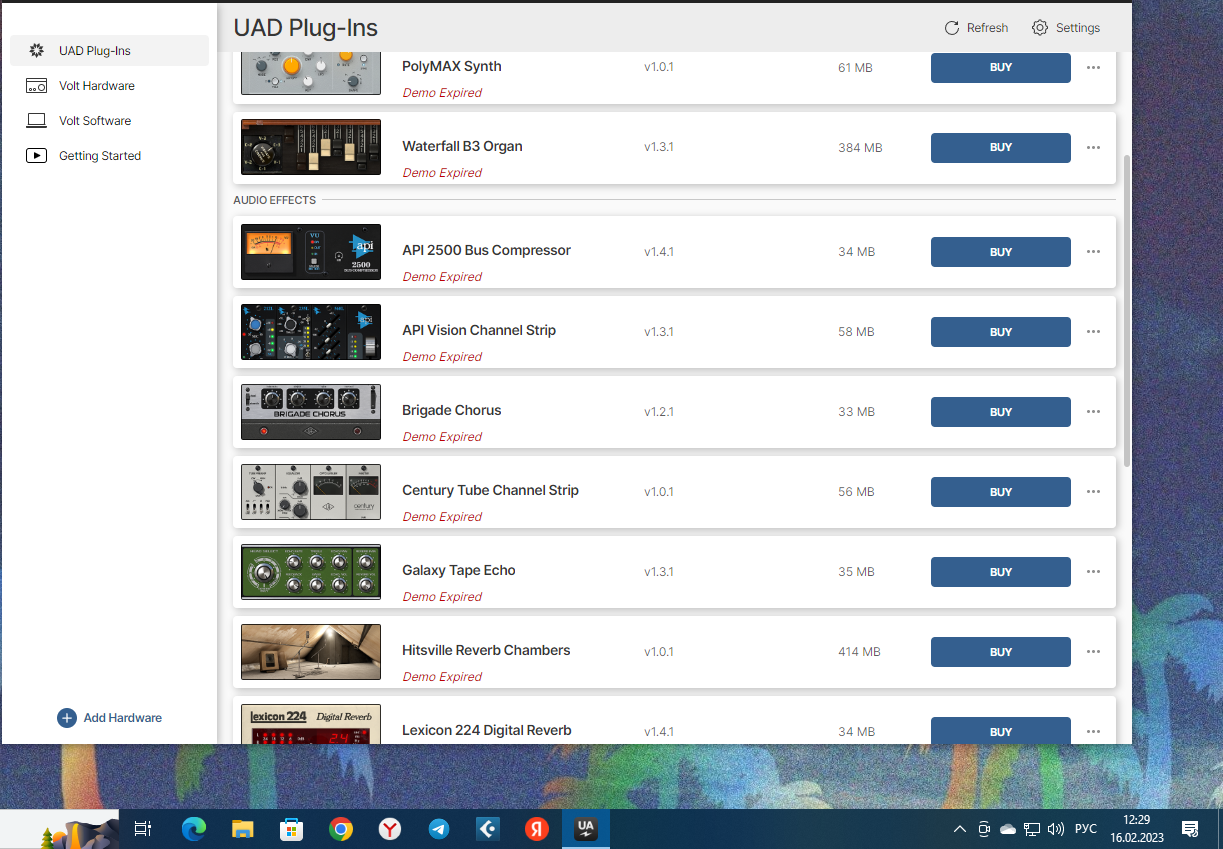The image size is (1223, 849).
Task: Open Task View on the taskbar
Action: [x=143, y=829]
